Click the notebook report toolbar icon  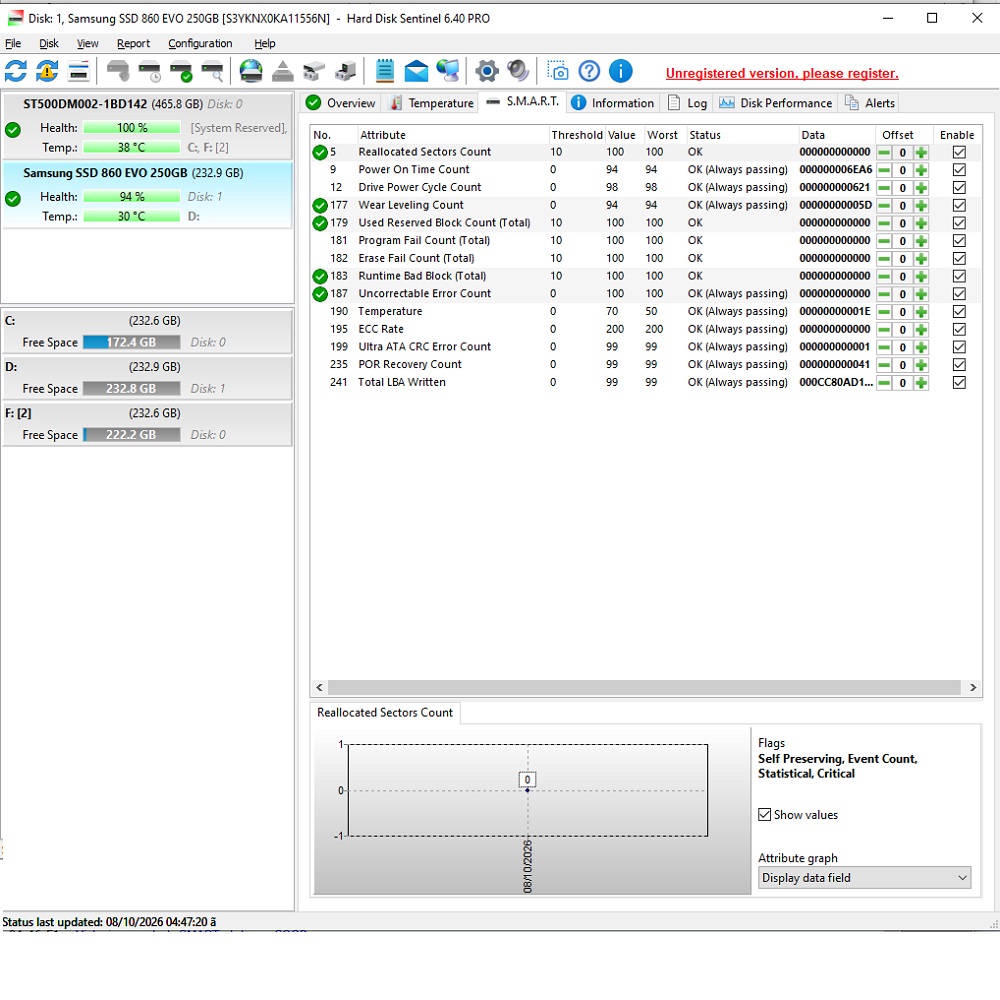tap(385, 71)
